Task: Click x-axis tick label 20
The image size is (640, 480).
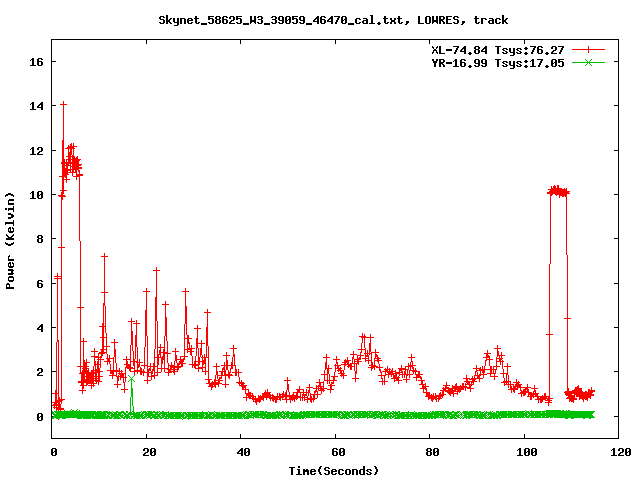Action: (x=149, y=452)
